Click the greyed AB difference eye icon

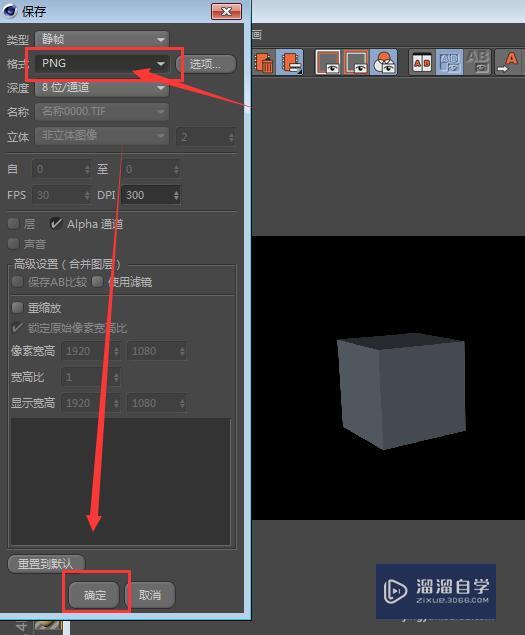pyautogui.click(x=477, y=62)
